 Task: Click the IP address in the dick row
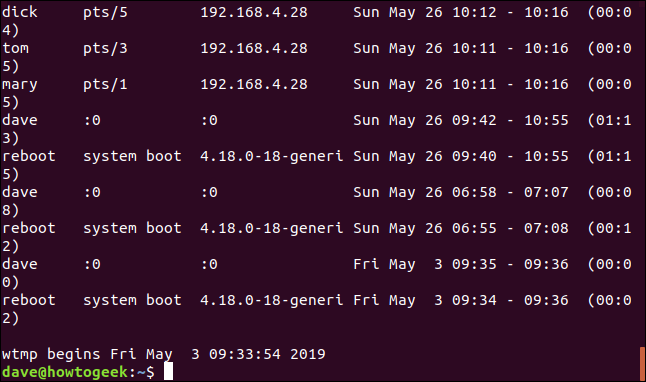(x=254, y=12)
